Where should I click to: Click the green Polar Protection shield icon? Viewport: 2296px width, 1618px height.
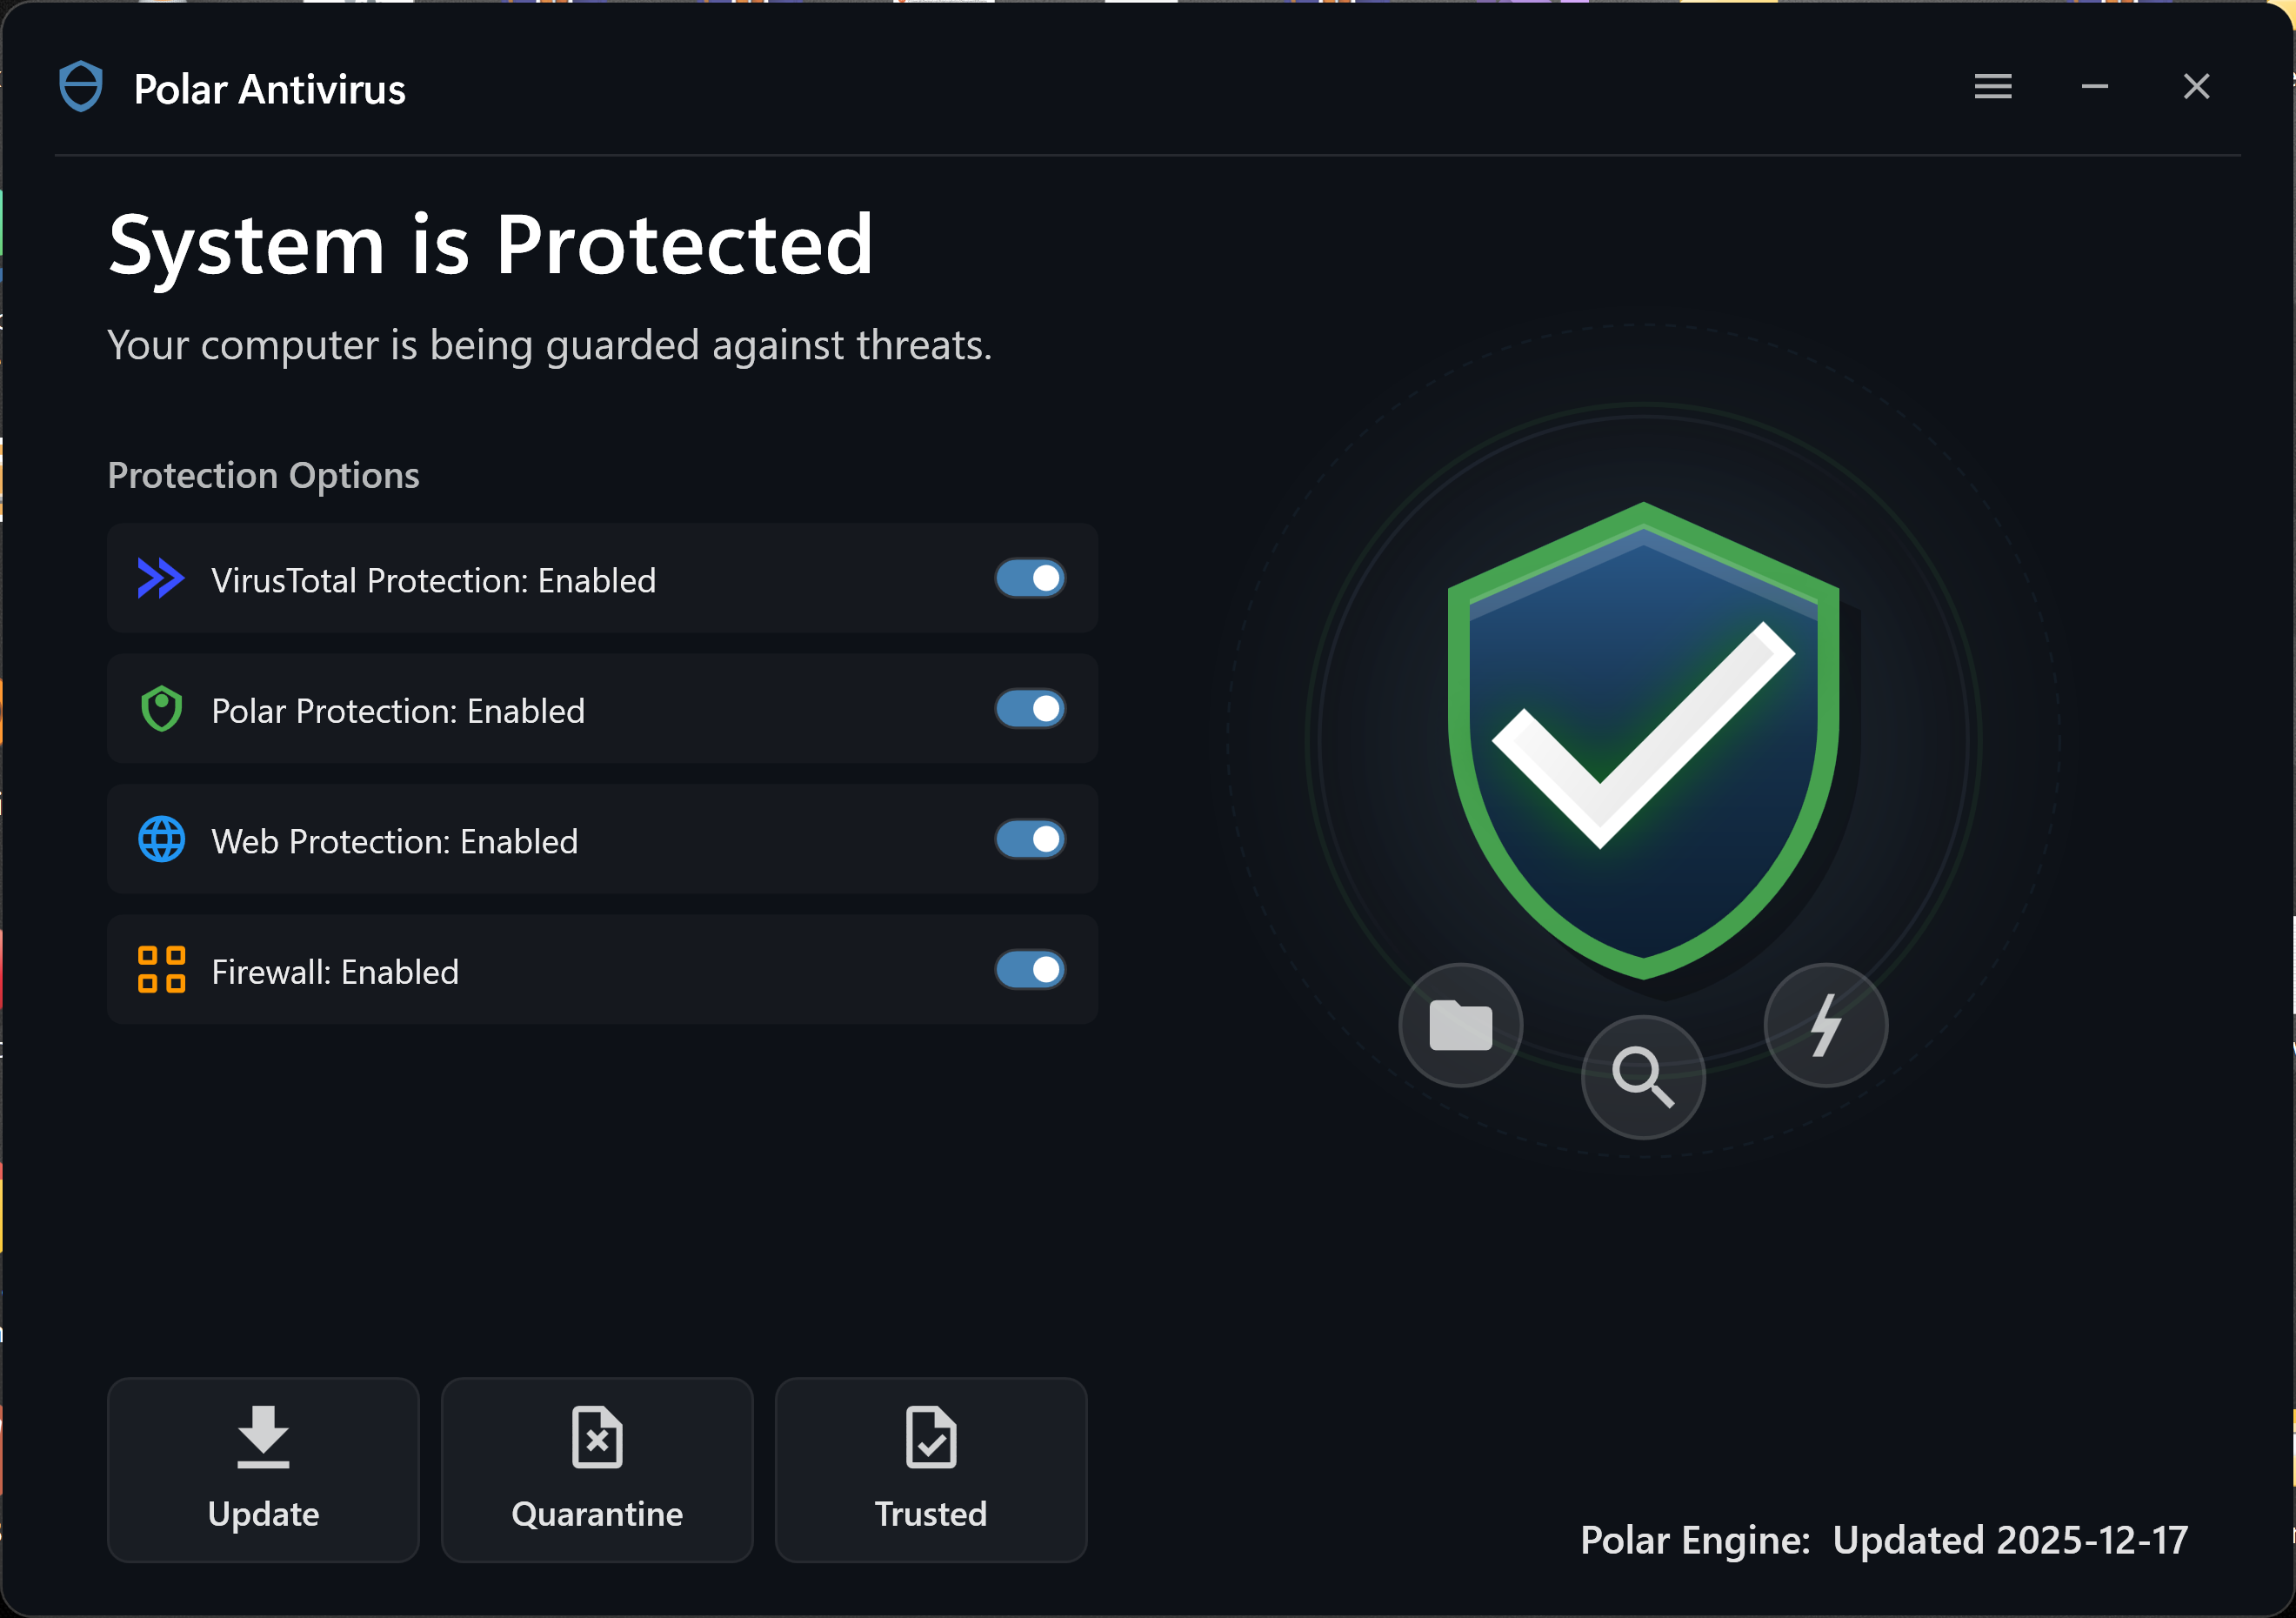tap(161, 709)
